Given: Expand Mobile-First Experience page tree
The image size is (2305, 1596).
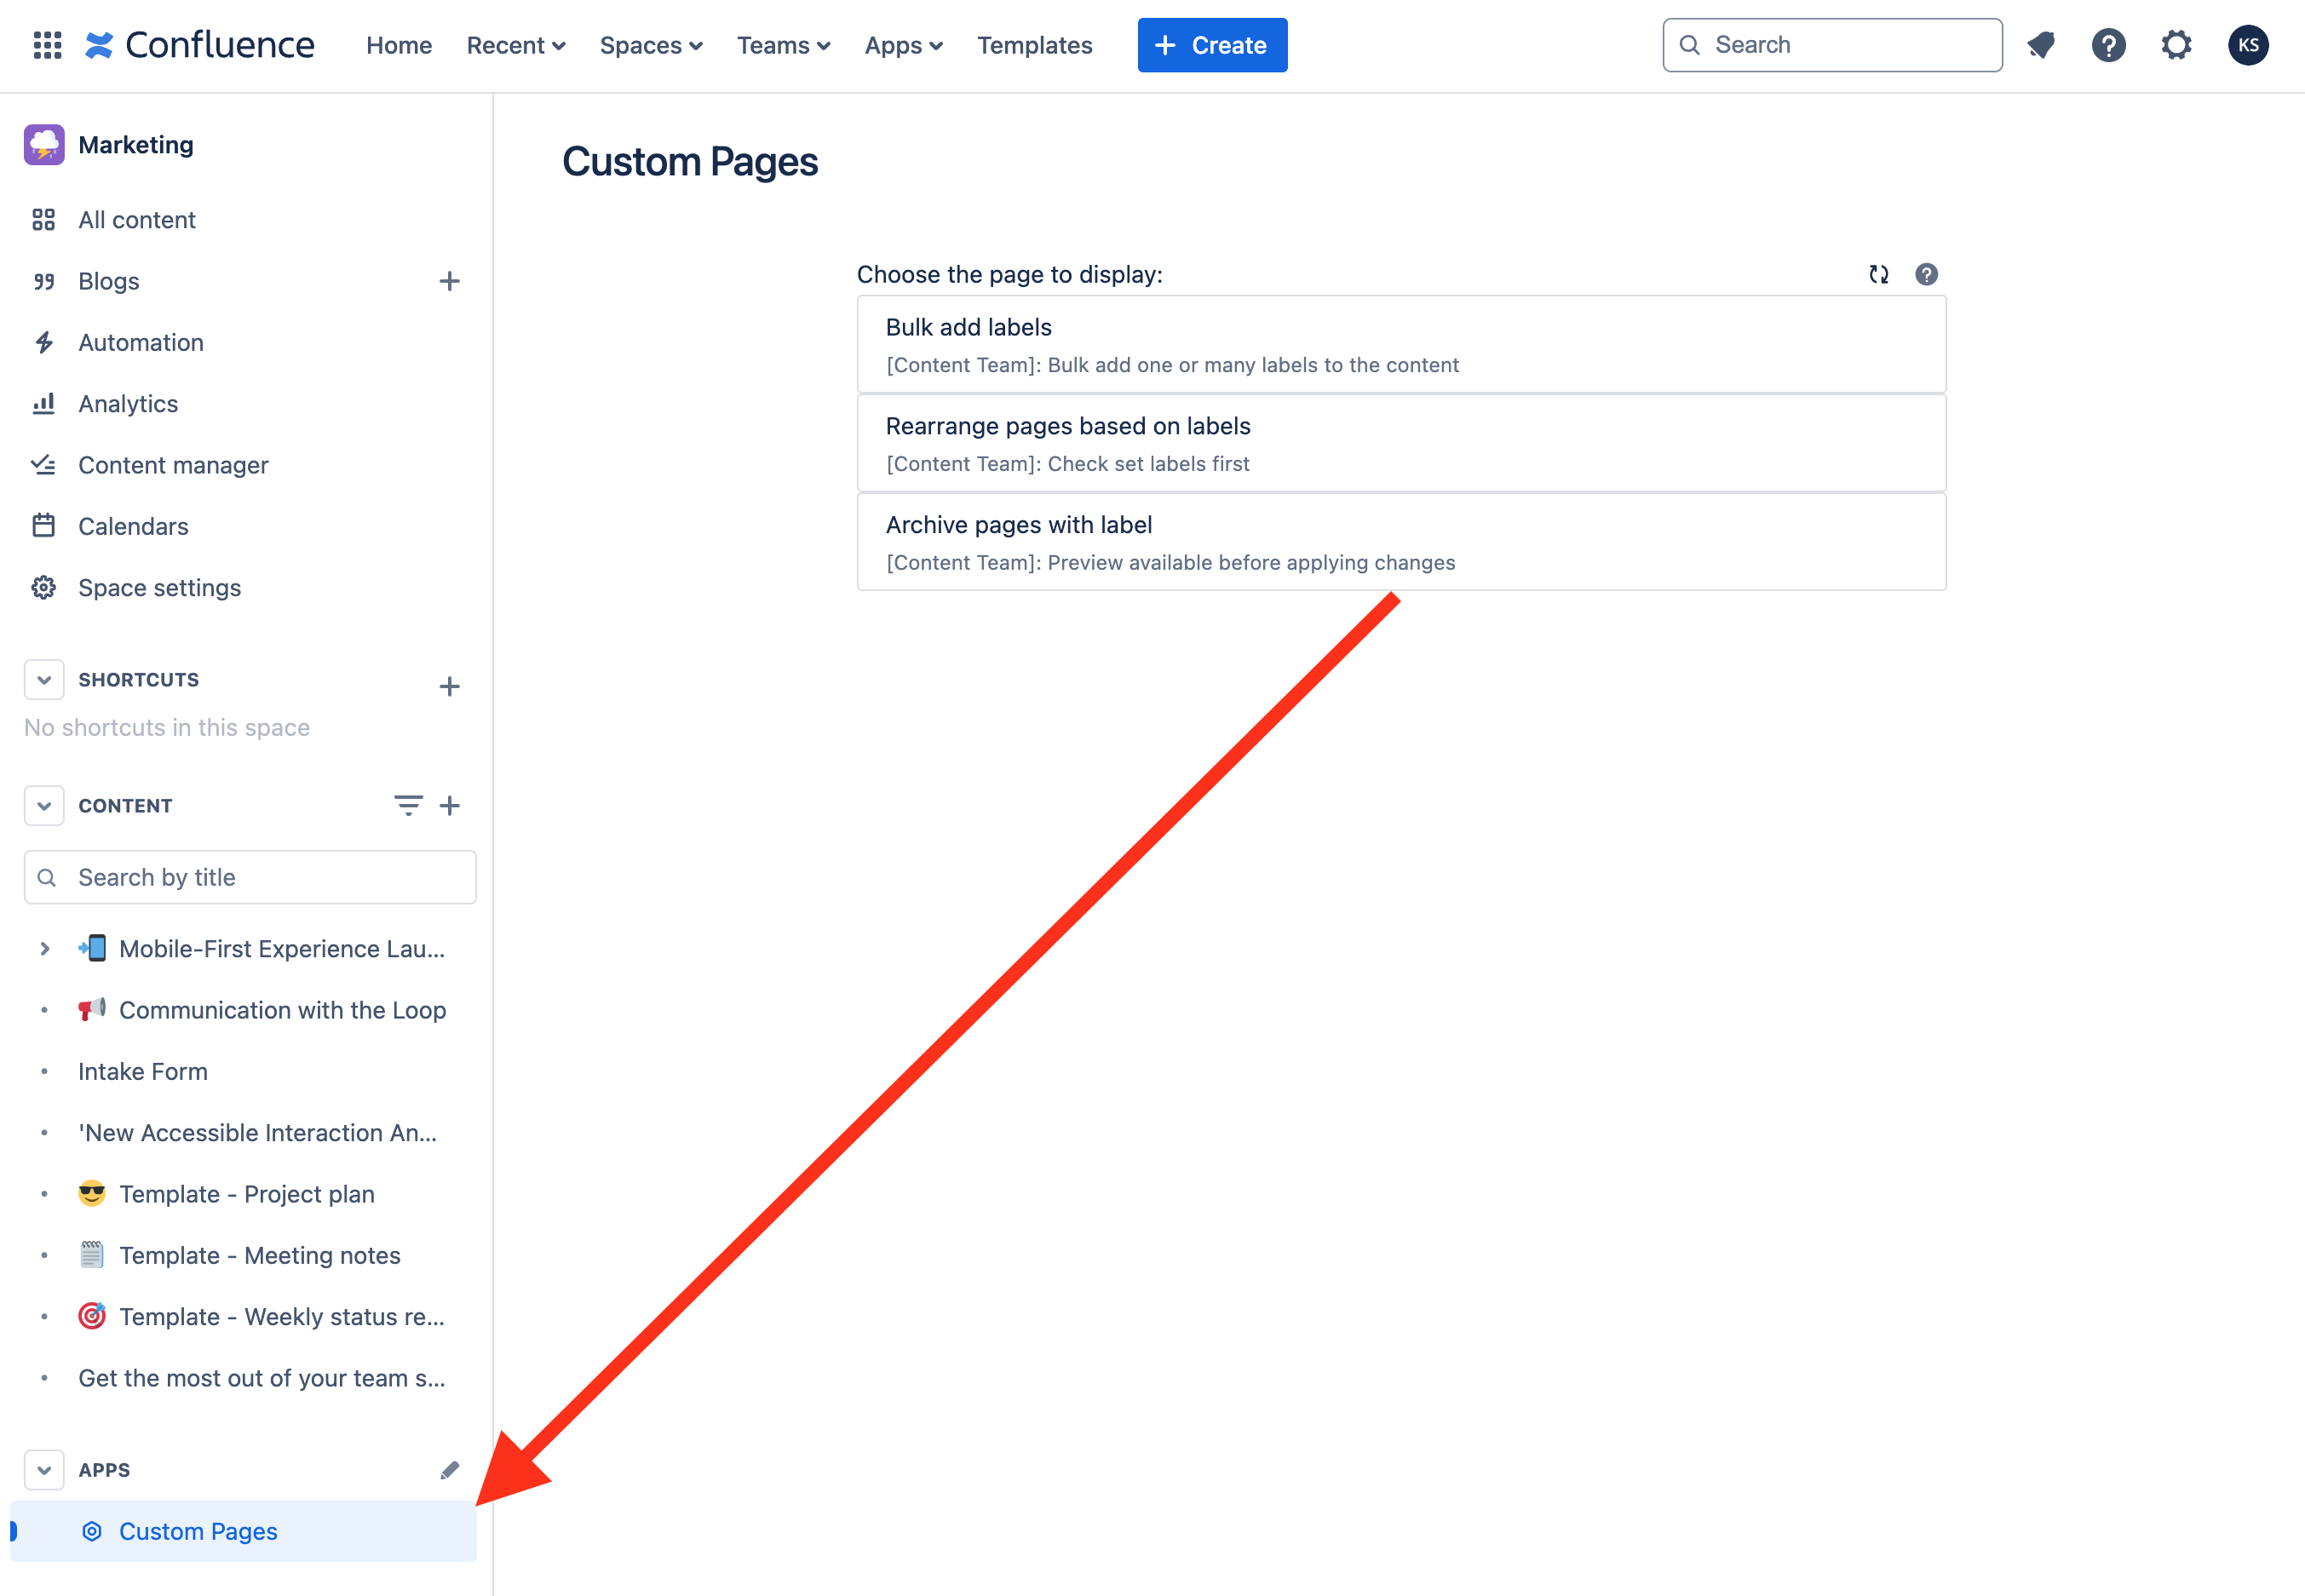Looking at the screenshot, I should [x=44, y=949].
